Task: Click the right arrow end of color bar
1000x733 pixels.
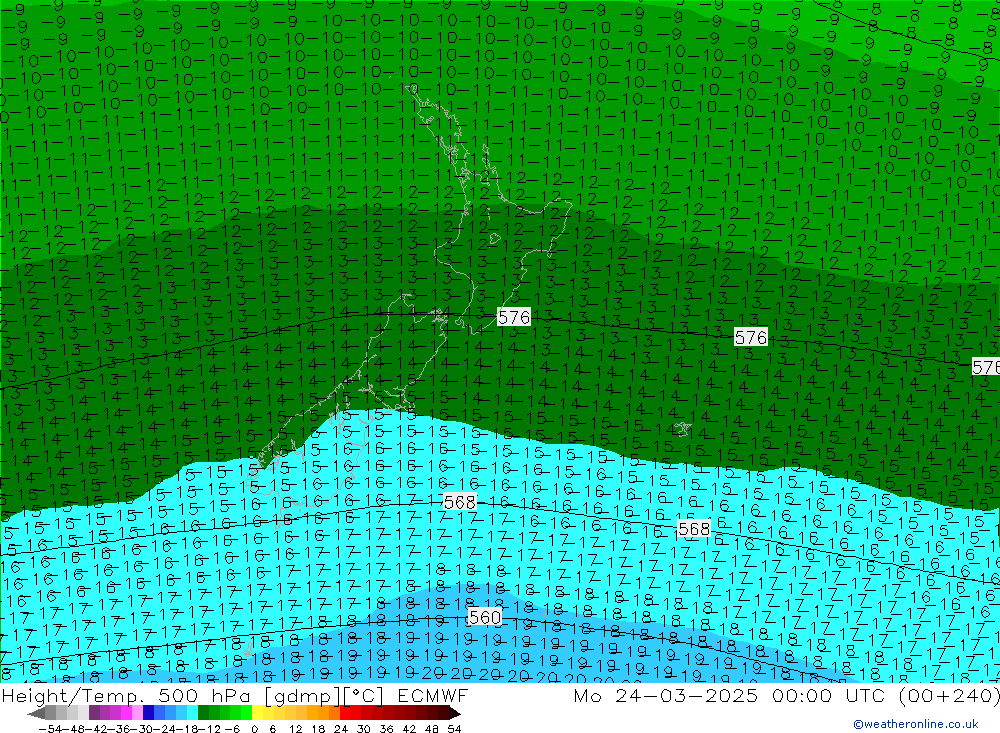Action: point(455,713)
